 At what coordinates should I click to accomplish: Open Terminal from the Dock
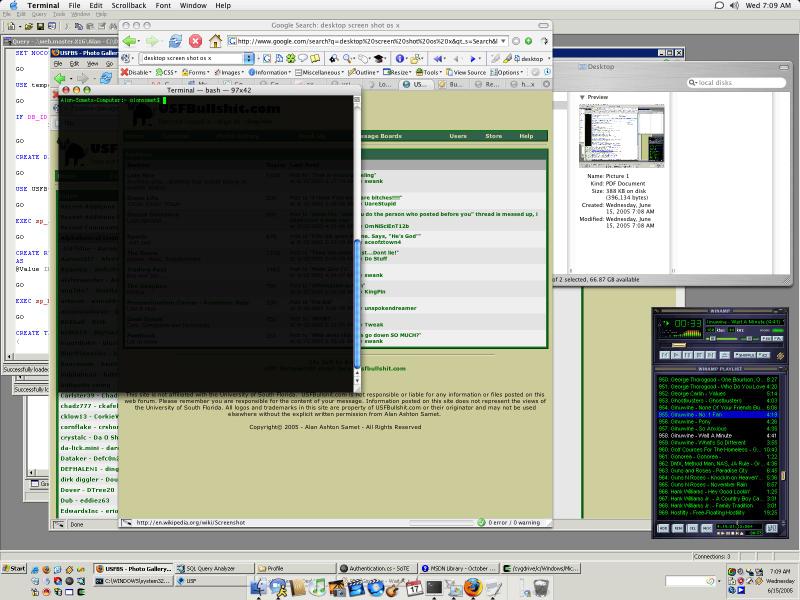(434, 588)
